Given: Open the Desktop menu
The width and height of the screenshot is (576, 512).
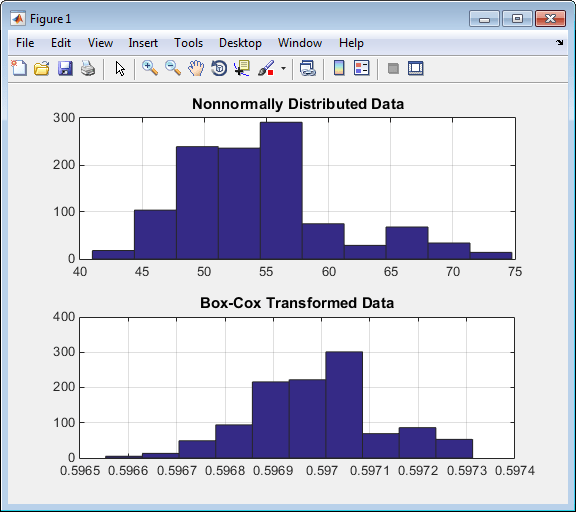Looking at the screenshot, I should pyautogui.click(x=240, y=43).
